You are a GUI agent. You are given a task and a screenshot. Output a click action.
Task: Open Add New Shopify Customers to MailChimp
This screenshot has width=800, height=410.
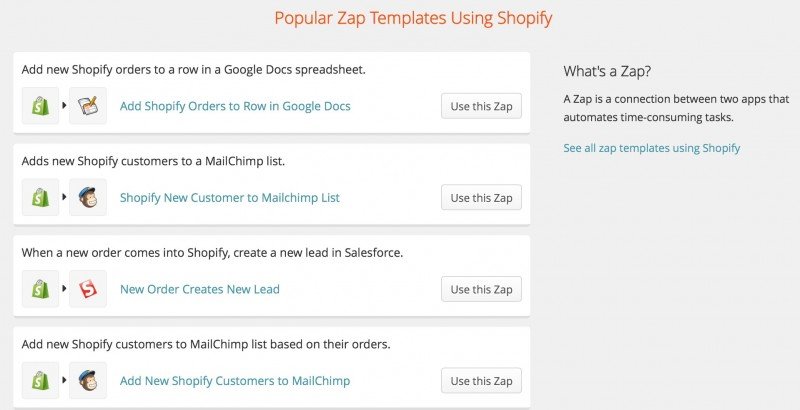pyautogui.click(x=235, y=381)
